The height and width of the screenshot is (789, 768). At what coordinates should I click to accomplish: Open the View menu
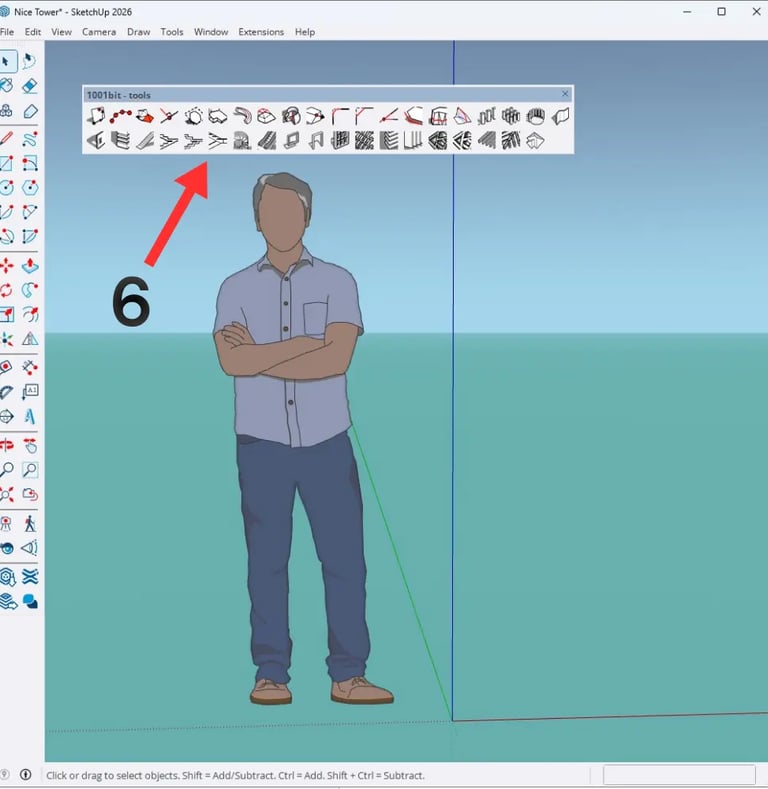click(61, 32)
